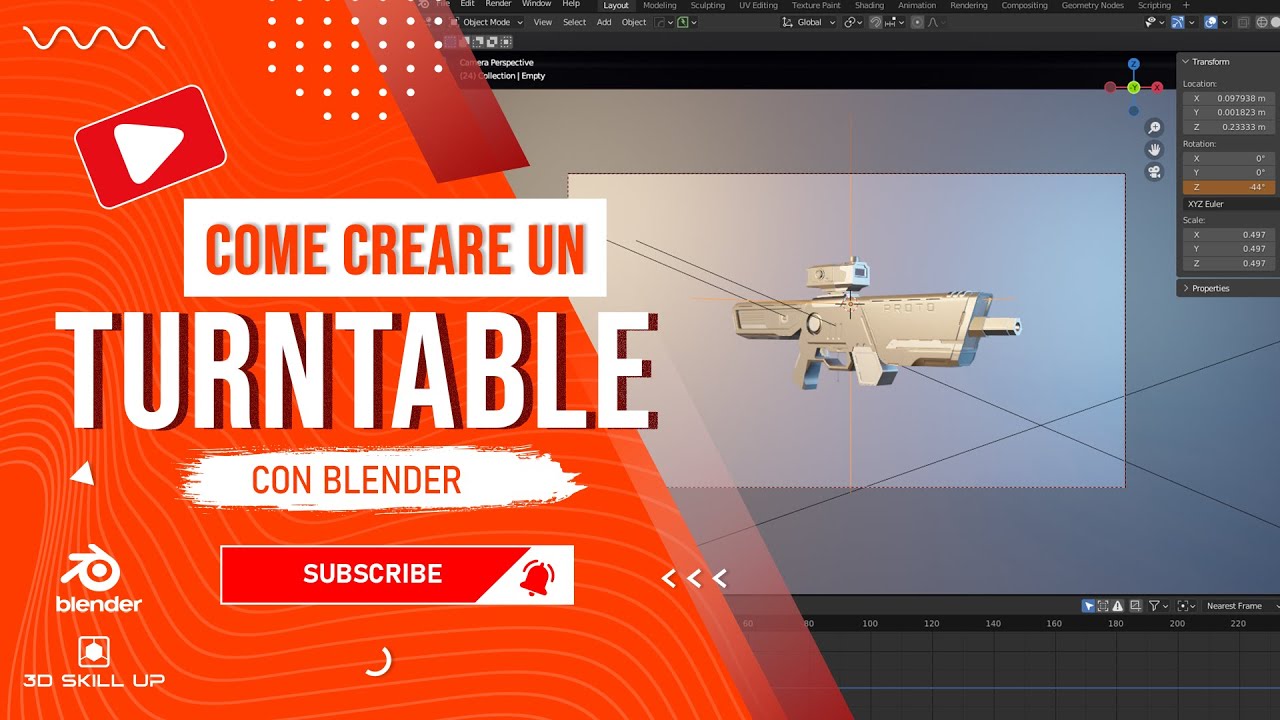
Task: Switch to the Animation workspace tab
Action: [x=917, y=5]
